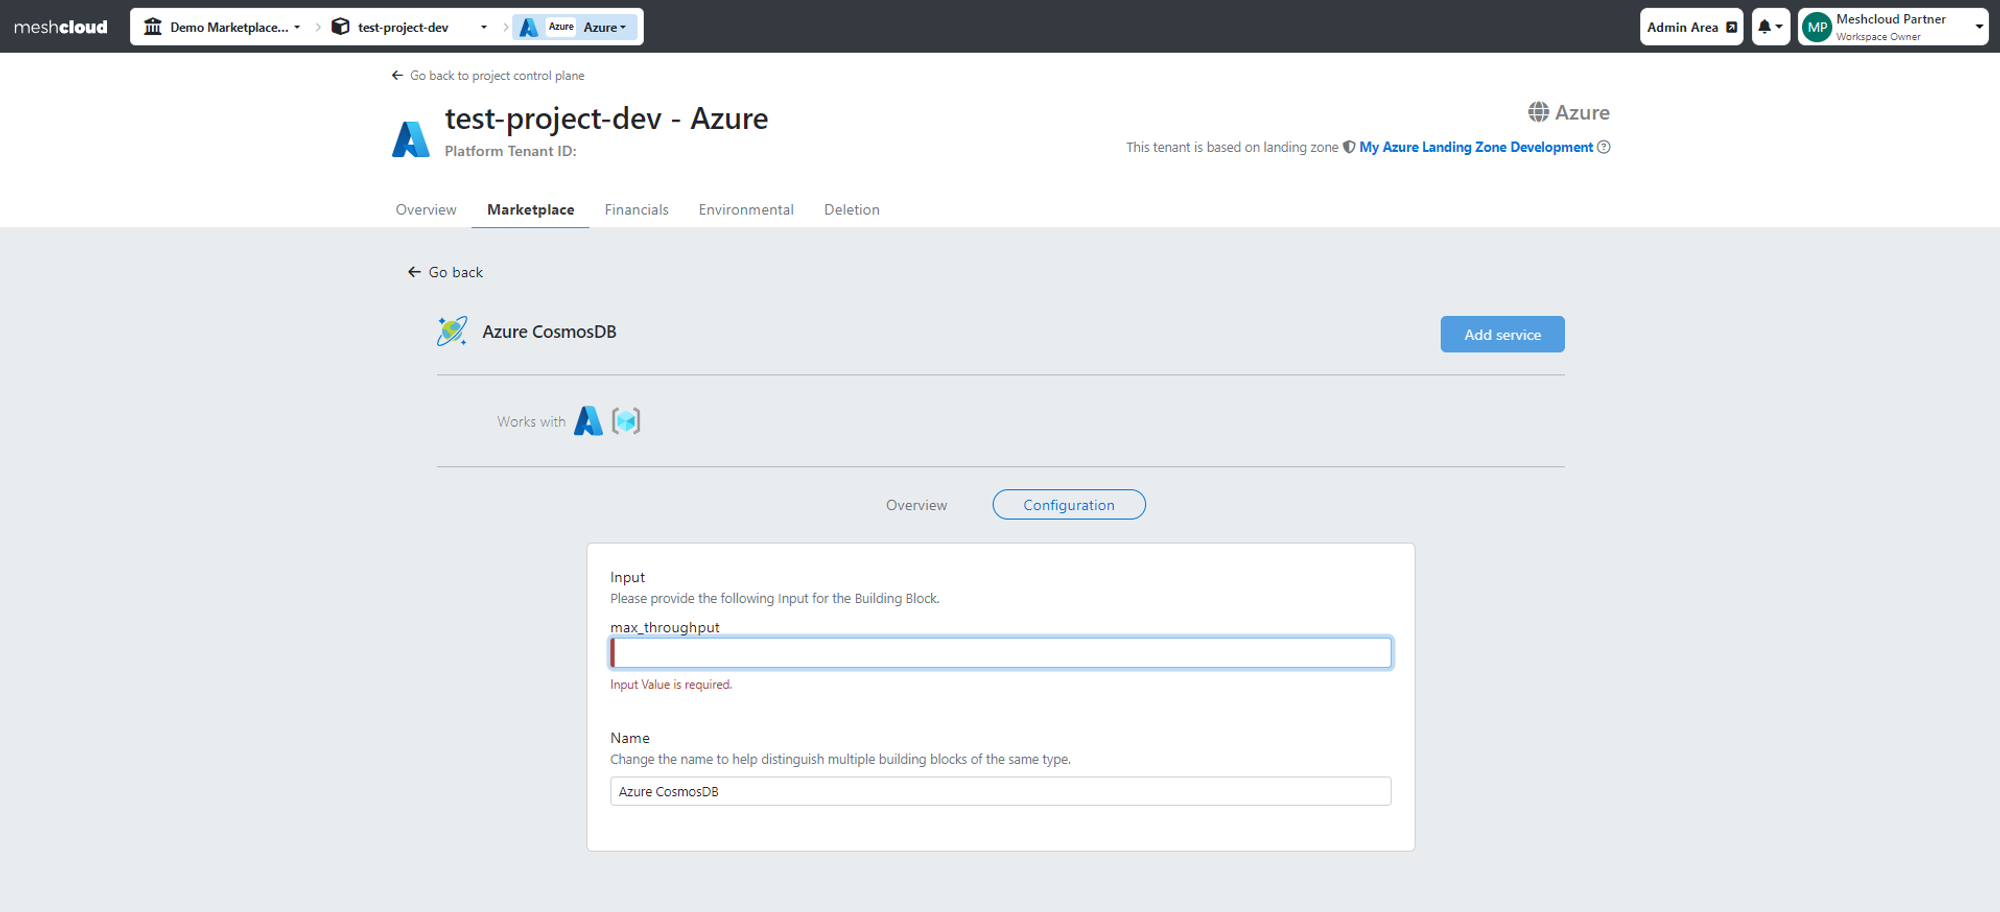This screenshot has height=912, width=2000.
Task: Click the project cube icon in breadcrumb
Action: point(341,27)
